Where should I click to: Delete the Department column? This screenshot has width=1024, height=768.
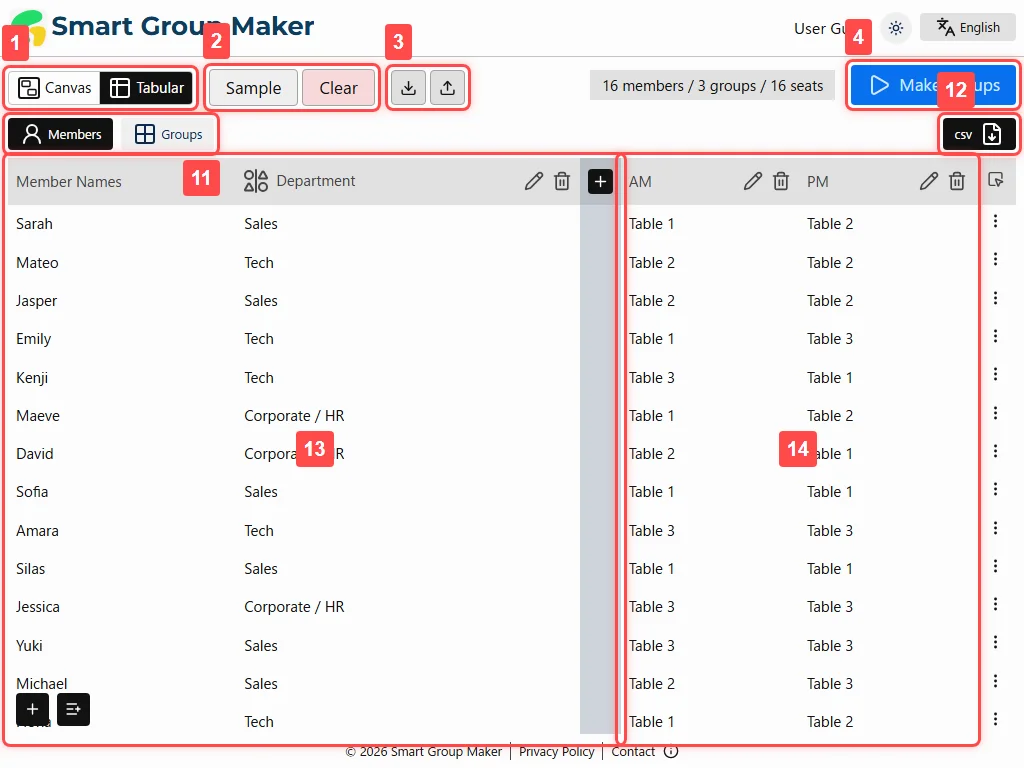point(562,181)
